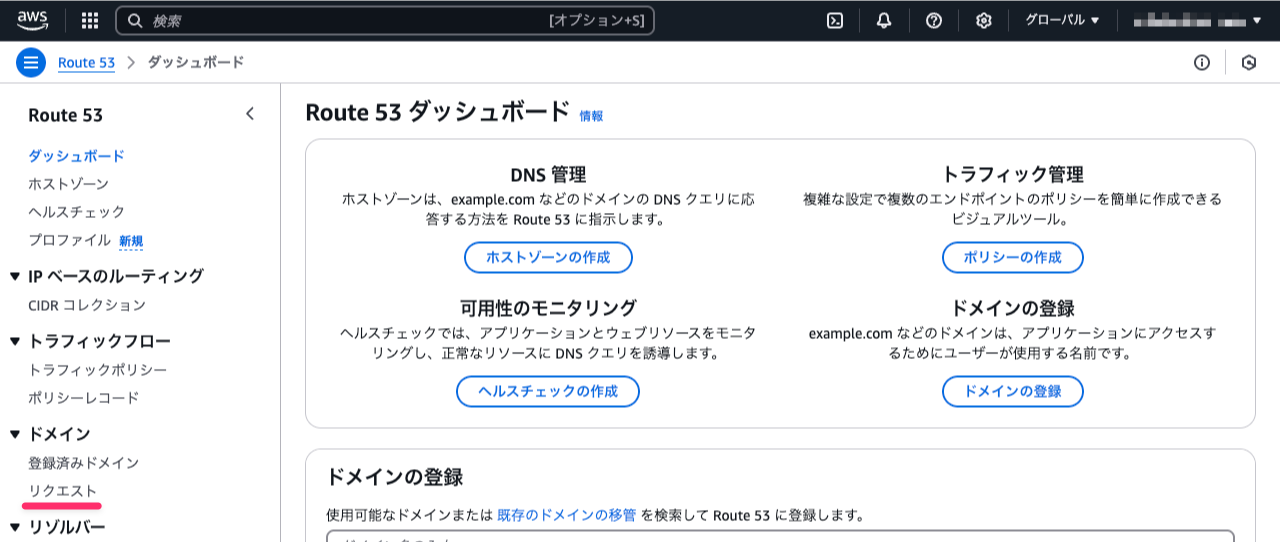Click the hexagon icon at top right

1249,62
